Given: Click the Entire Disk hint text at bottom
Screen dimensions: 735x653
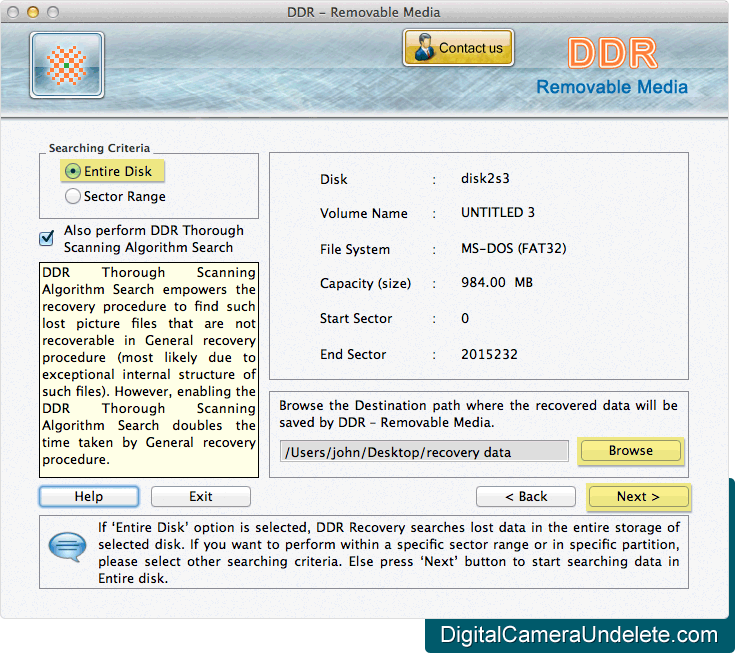Looking at the screenshot, I should coord(389,553).
